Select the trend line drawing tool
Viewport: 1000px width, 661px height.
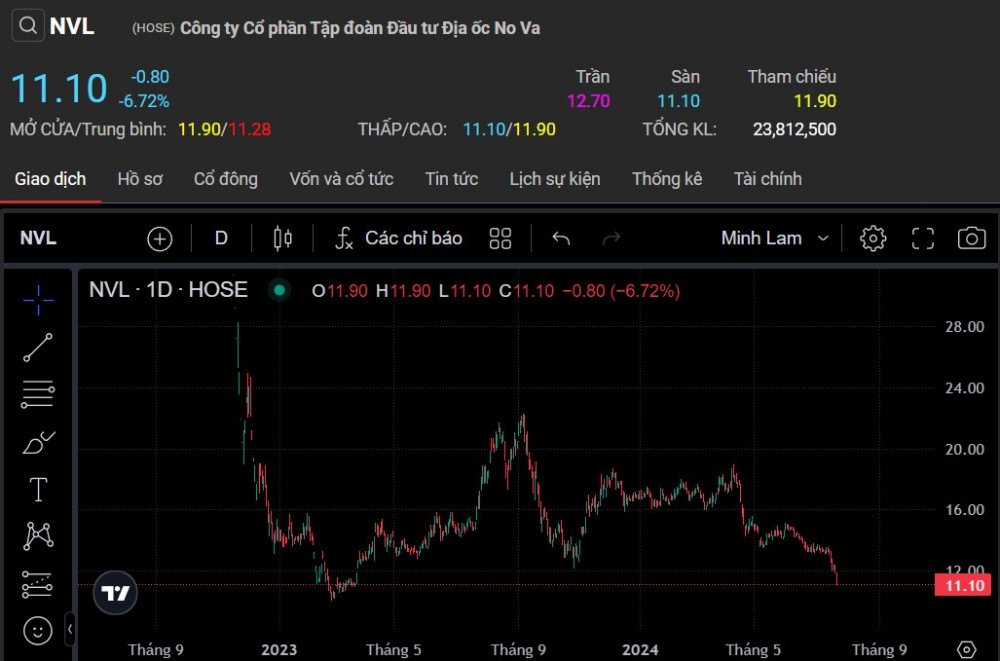coord(38,347)
